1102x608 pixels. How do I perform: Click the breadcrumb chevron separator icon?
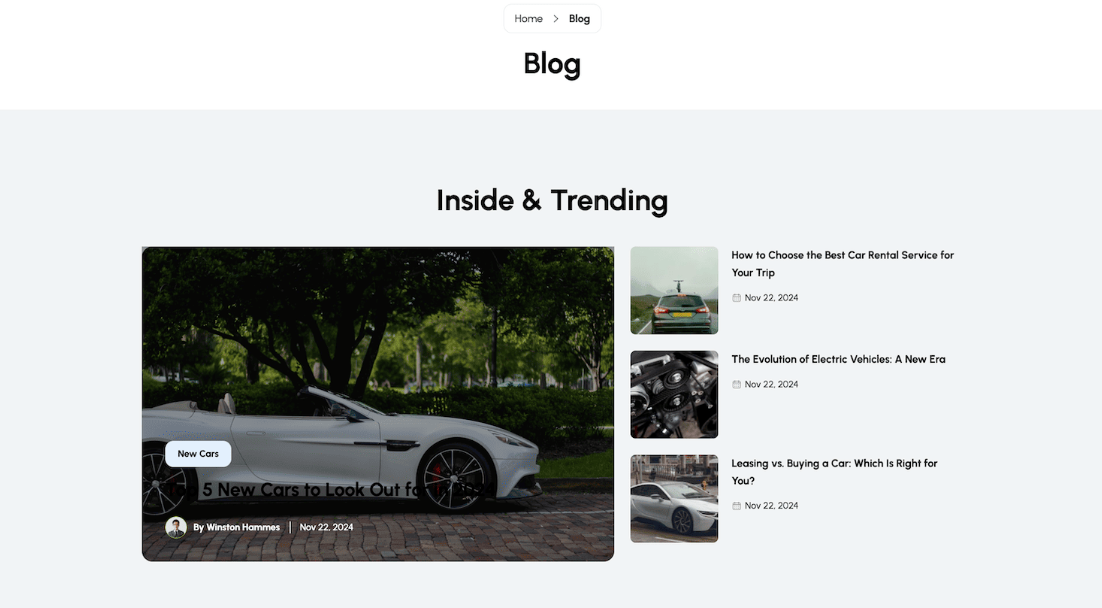pyautogui.click(x=555, y=19)
